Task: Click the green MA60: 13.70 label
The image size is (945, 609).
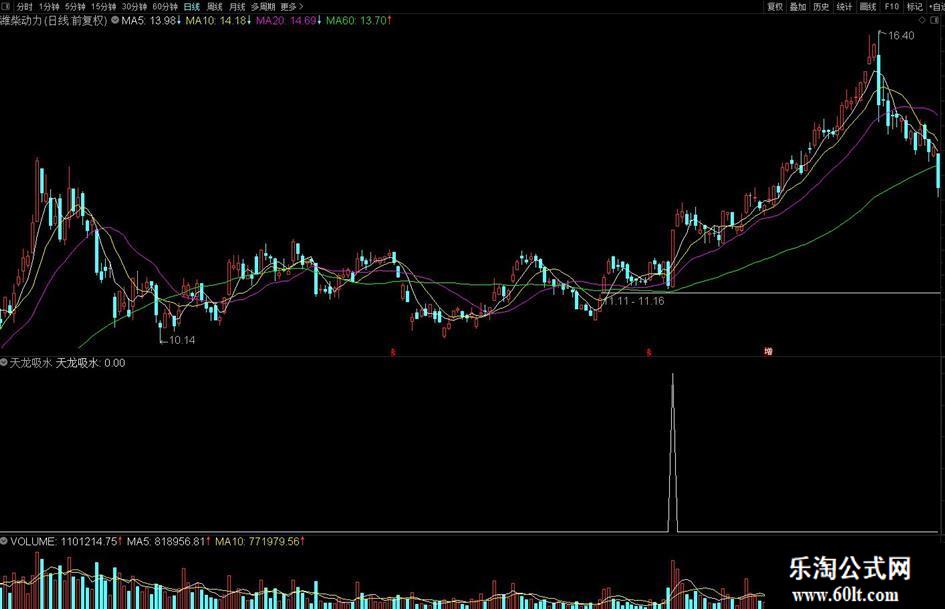Action: [359, 20]
